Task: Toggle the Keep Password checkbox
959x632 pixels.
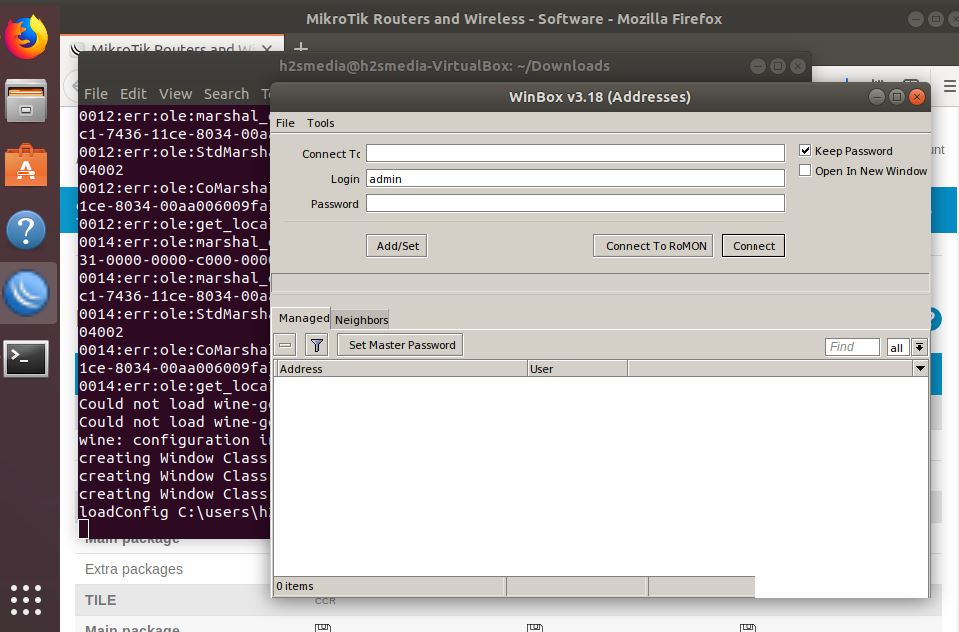Action: coord(805,151)
